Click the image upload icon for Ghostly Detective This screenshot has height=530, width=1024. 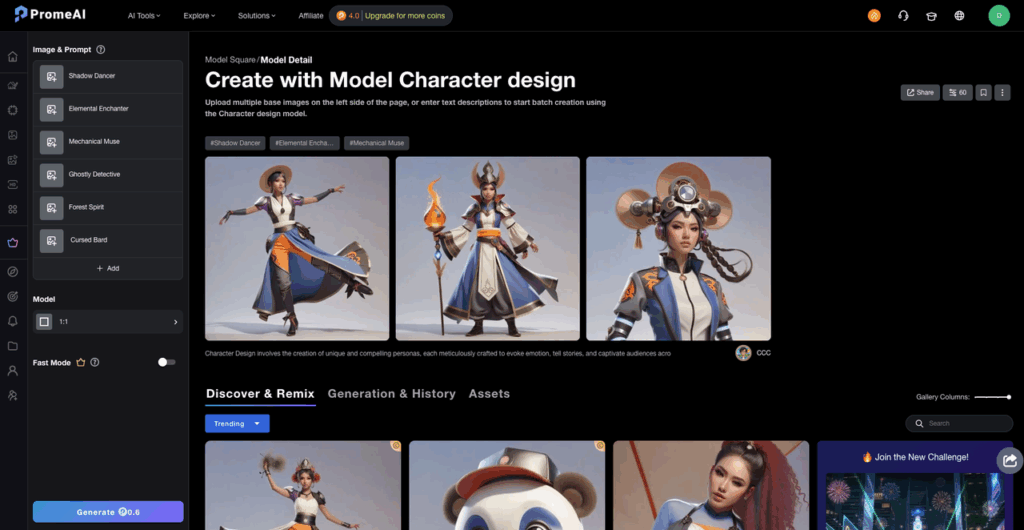tap(52, 175)
